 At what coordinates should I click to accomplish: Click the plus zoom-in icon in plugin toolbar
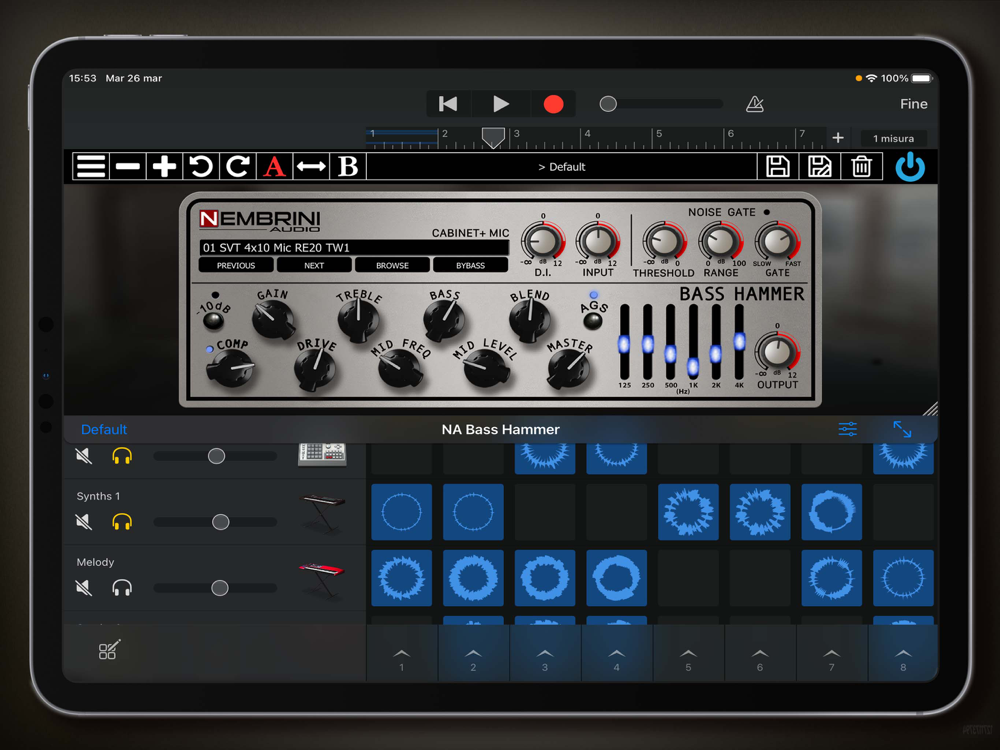[164, 166]
